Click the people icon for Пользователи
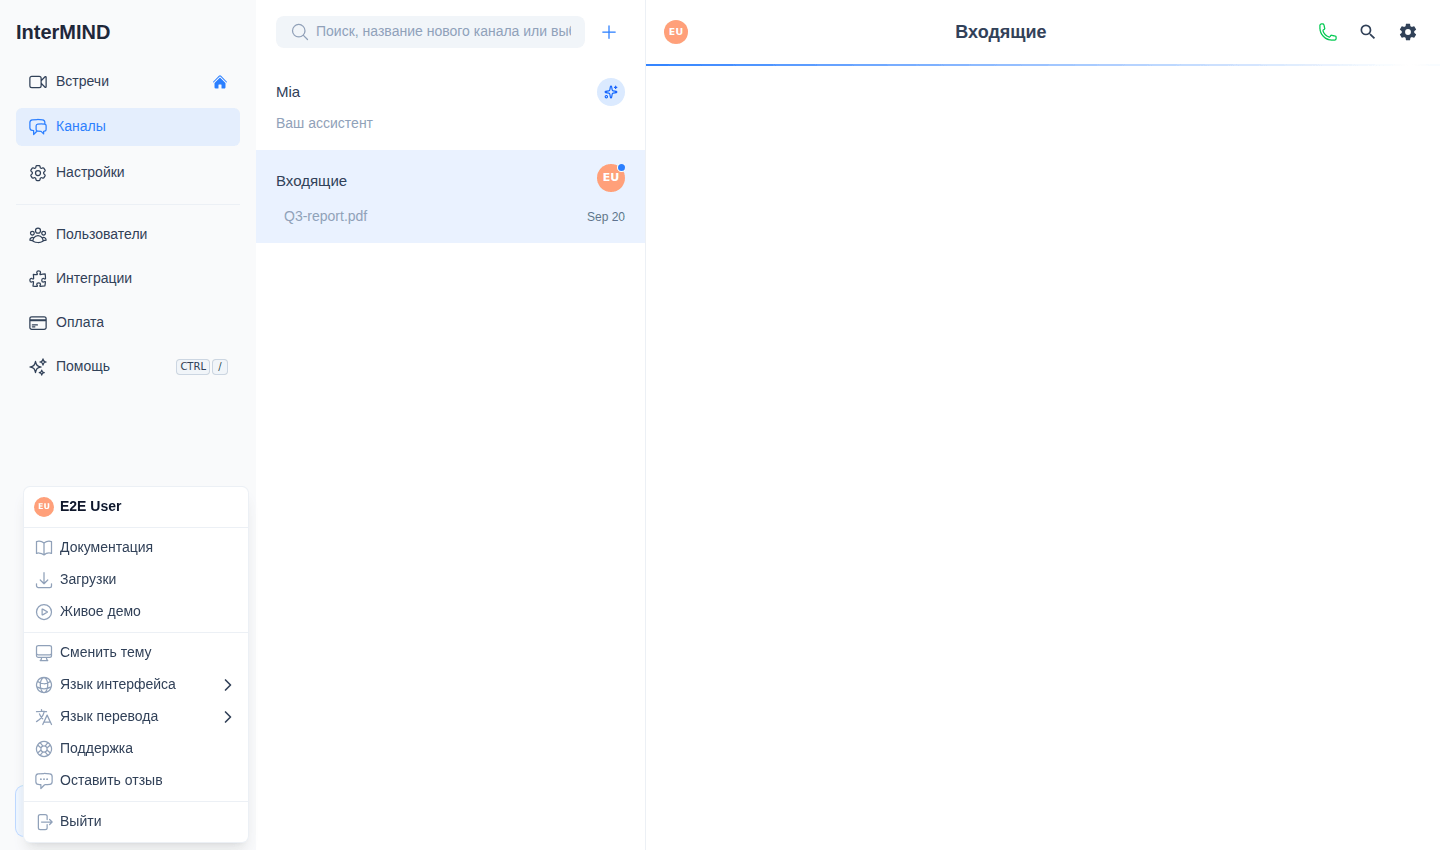Screen dimensions: 1440x850 coord(38,235)
